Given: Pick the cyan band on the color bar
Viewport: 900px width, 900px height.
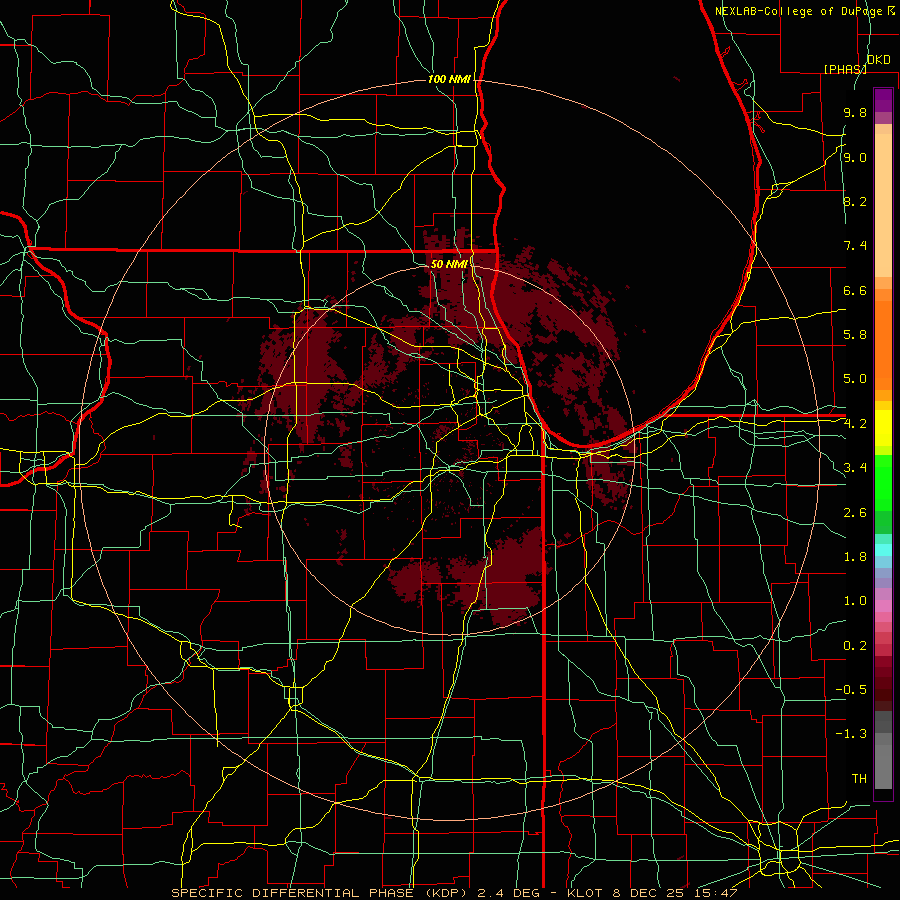Looking at the screenshot, I should (x=883, y=550).
